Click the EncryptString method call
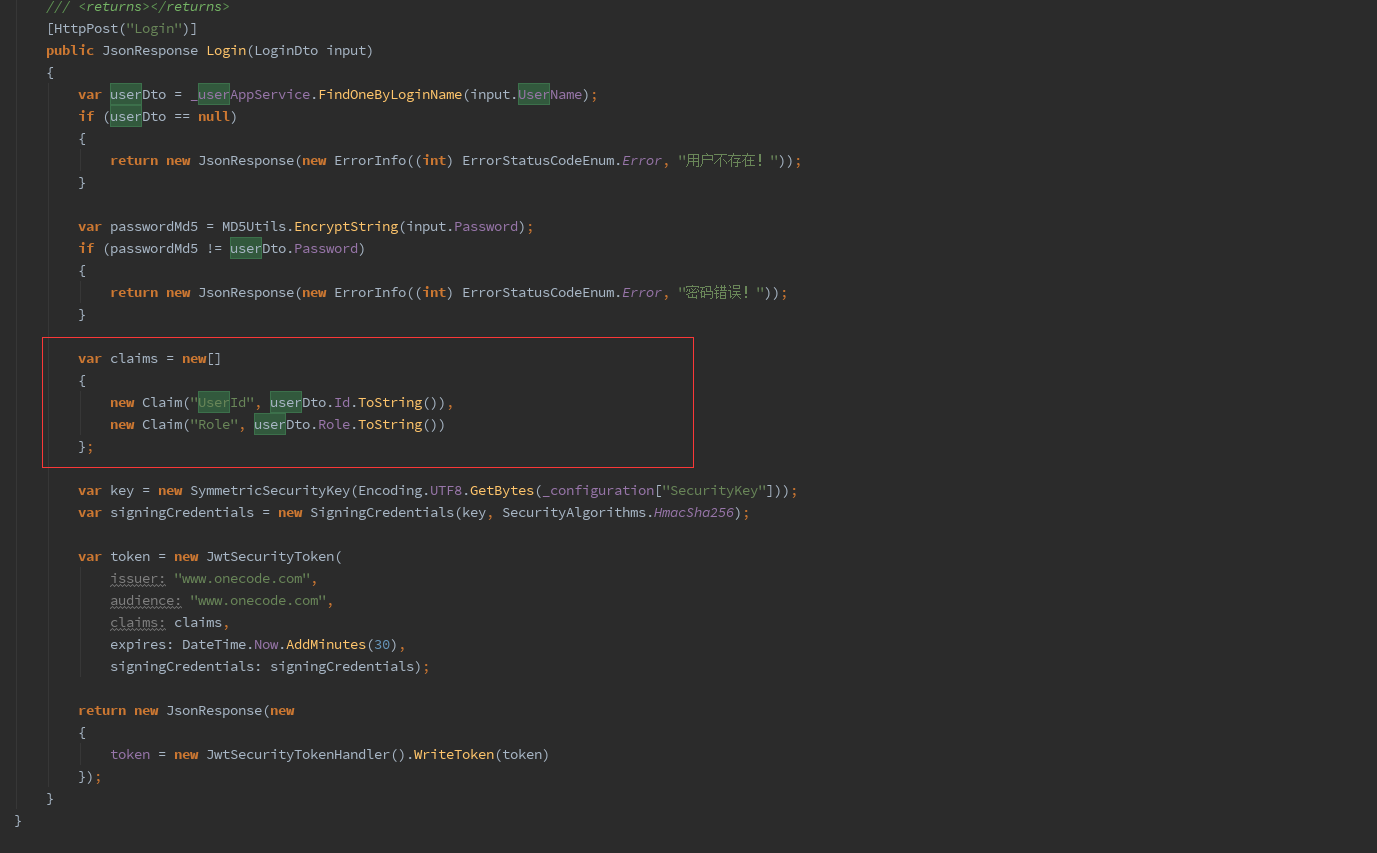The width and height of the screenshot is (1377, 853). tap(346, 226)
